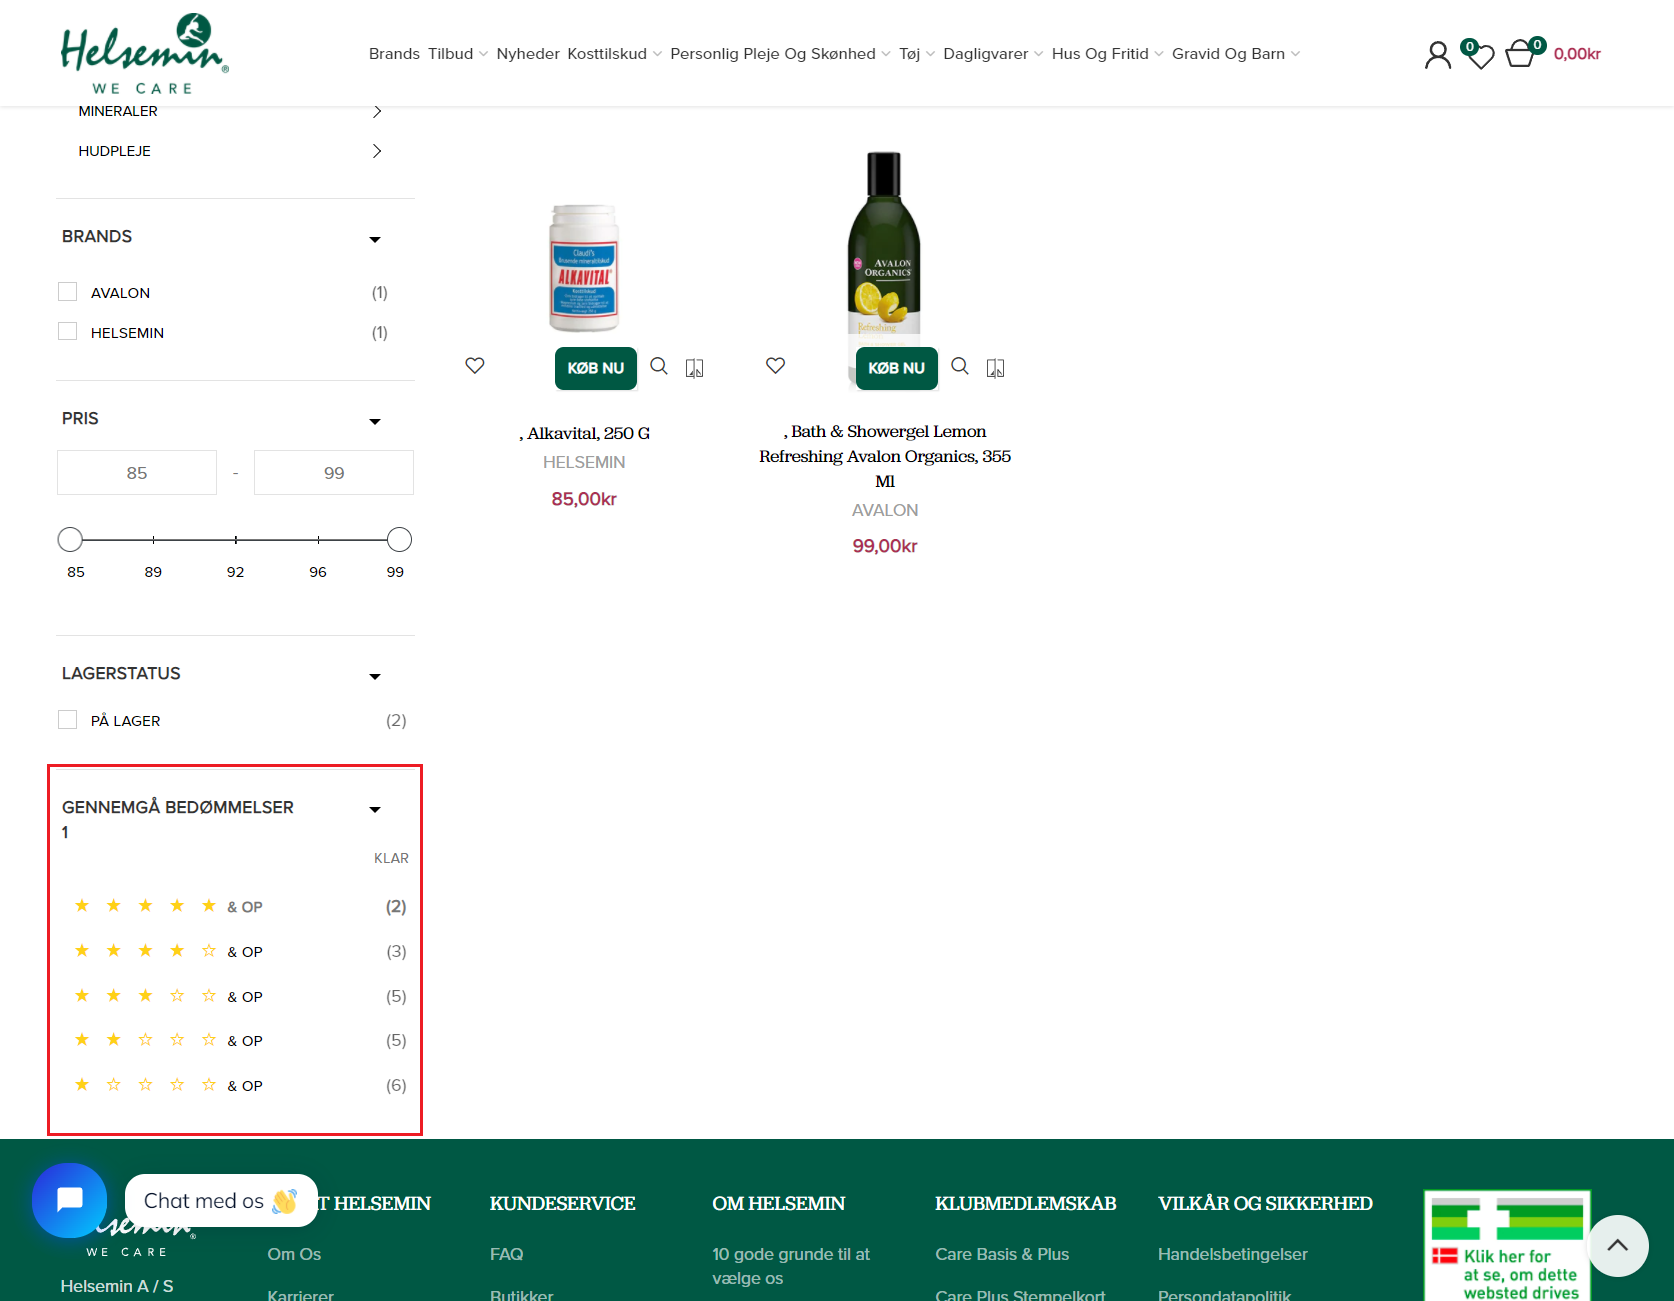
Task: Focus the minimum price field 85
Action: (x=137, y=472)
